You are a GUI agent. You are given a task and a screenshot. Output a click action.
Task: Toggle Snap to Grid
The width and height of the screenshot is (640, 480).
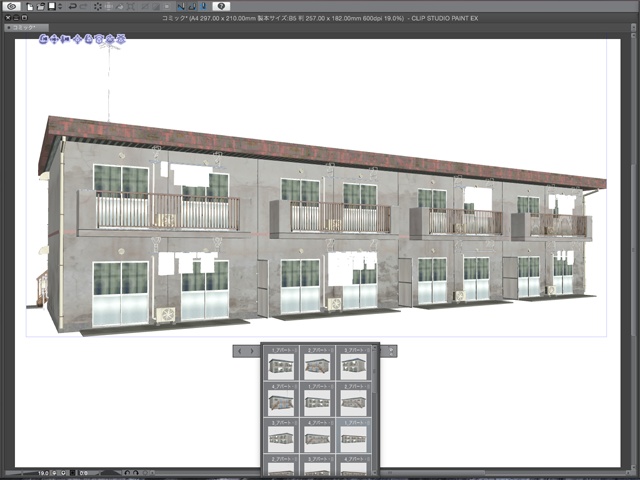[204, 6]
